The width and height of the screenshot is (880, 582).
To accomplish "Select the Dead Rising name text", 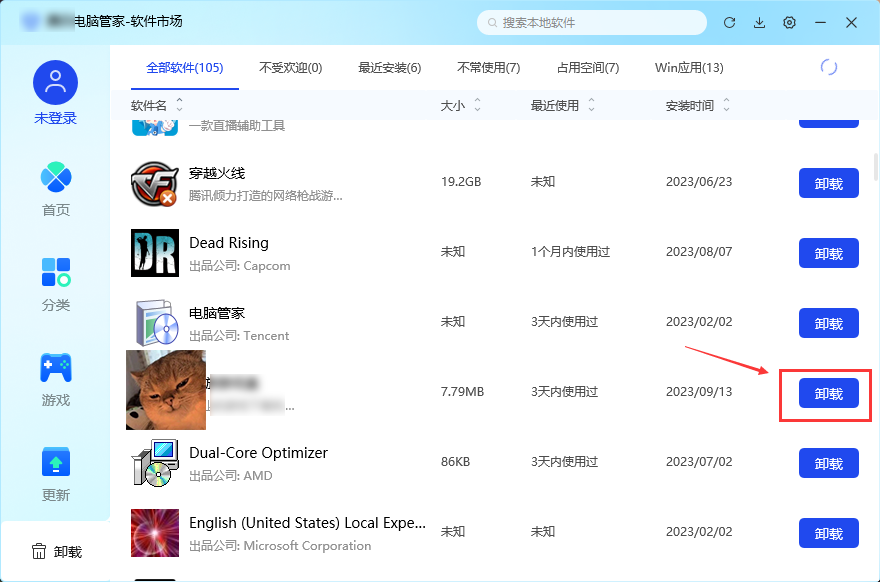I will (229, 243).
